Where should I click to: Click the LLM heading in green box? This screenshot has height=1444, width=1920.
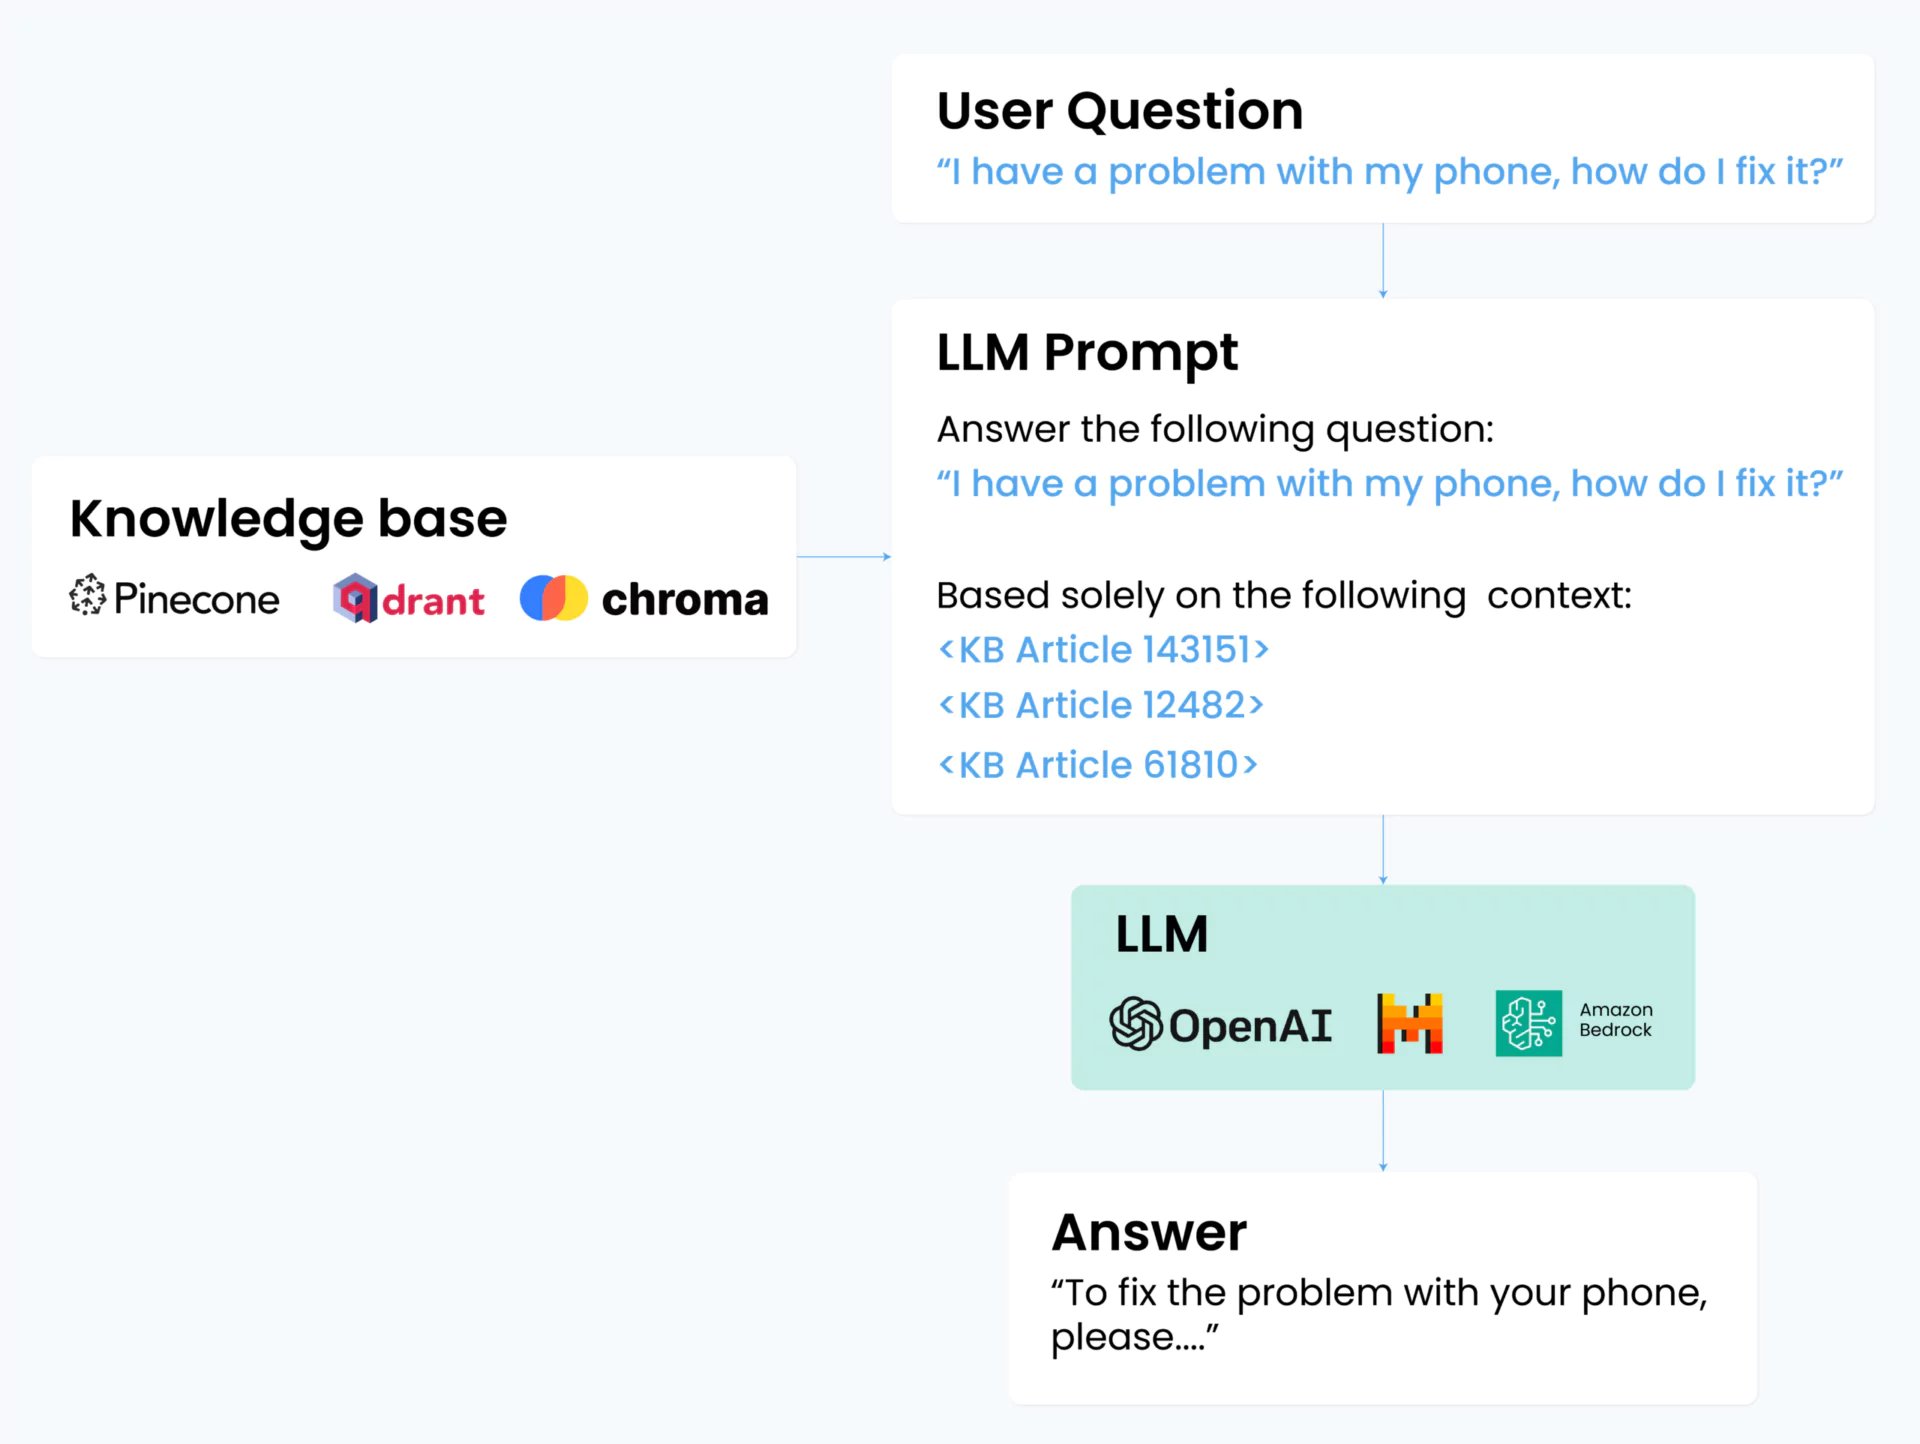[x=1162, y=935]
